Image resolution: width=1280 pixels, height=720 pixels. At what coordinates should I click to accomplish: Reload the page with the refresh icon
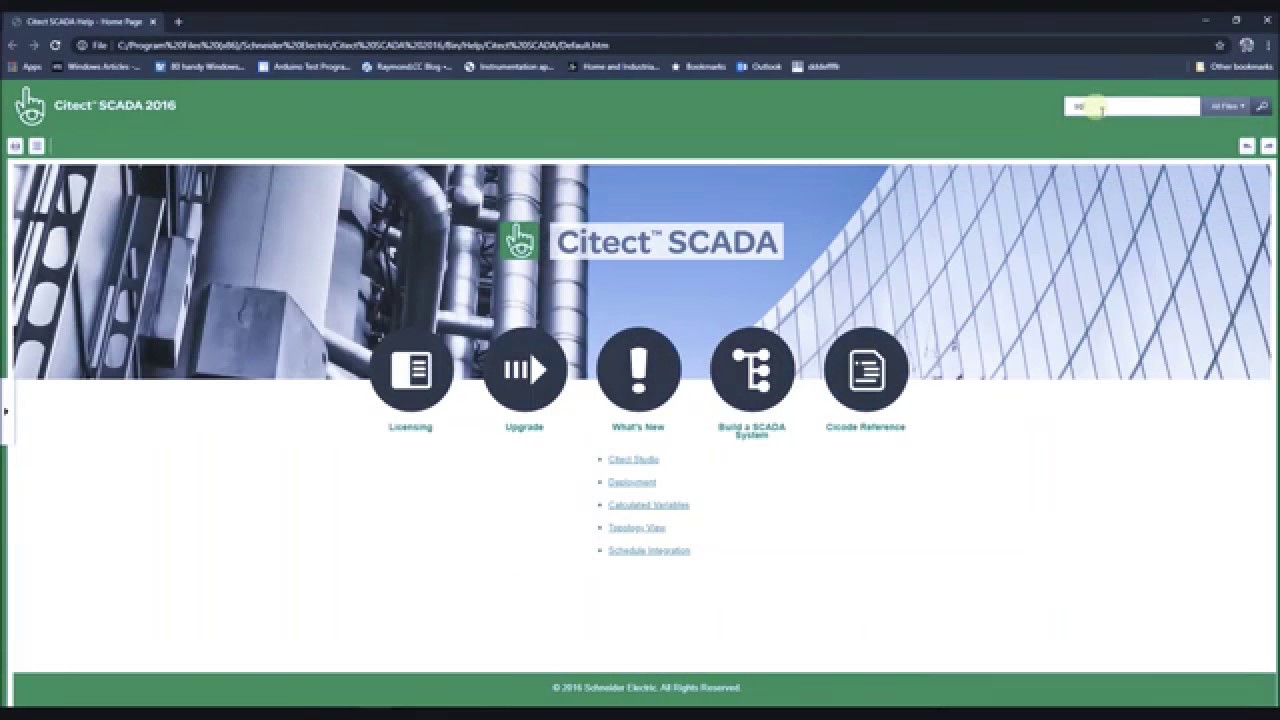pos(55,45)
